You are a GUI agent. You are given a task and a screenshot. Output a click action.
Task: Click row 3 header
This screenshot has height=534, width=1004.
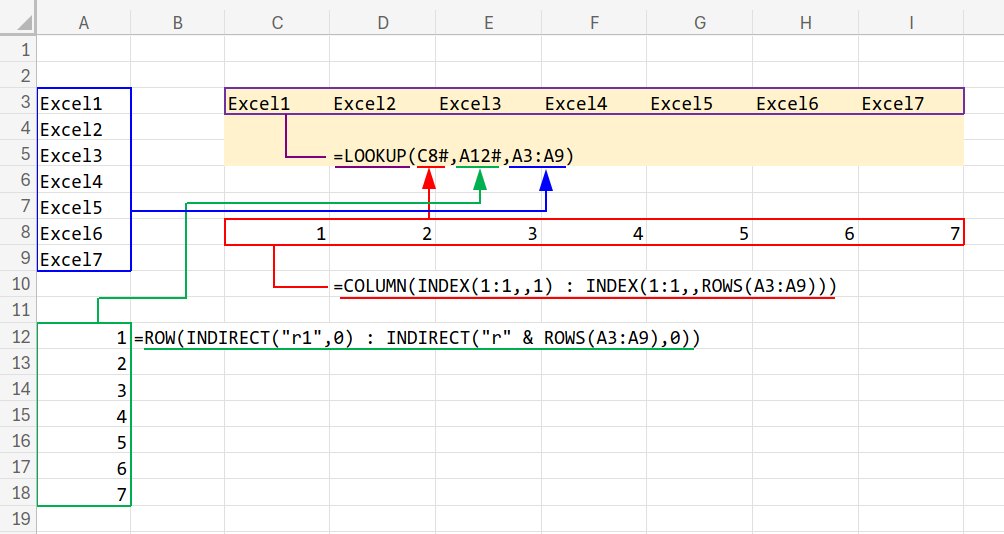coord(18,103)
